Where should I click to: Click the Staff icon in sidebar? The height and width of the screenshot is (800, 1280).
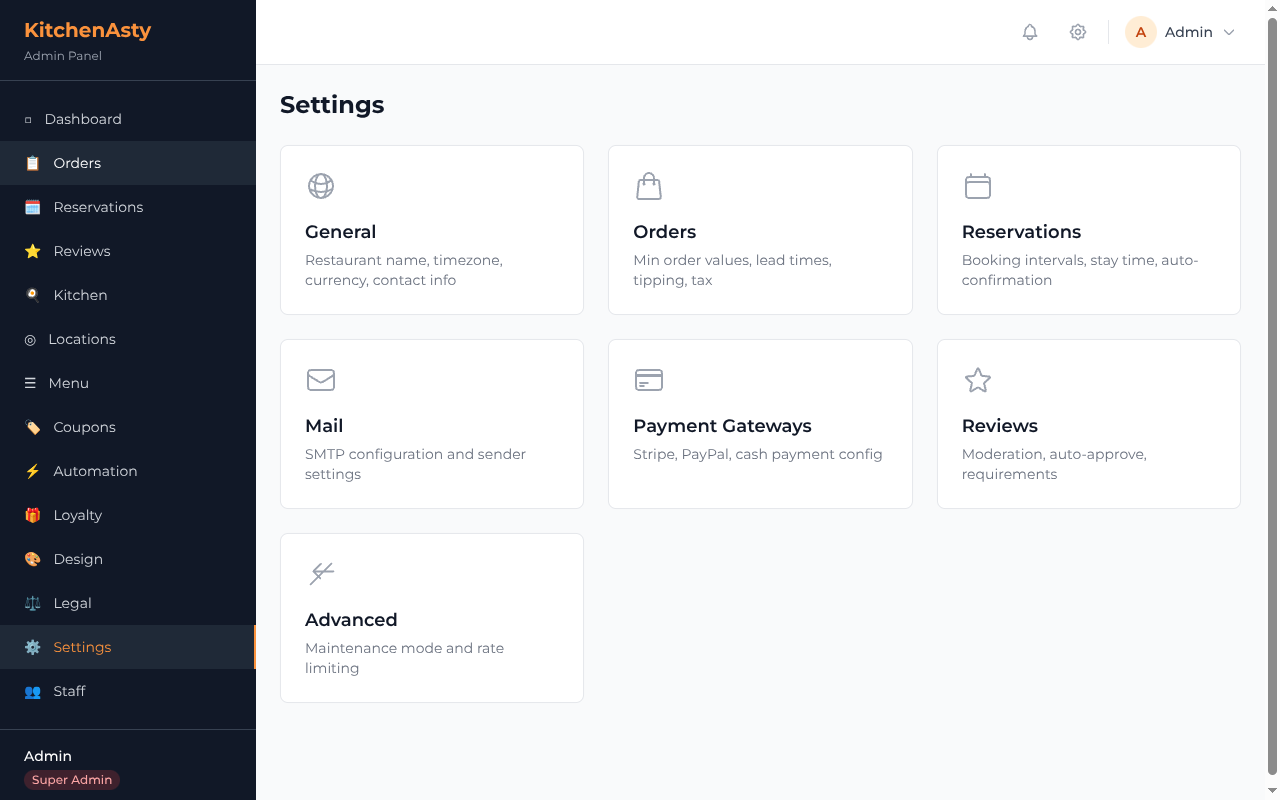click(32, 691)
